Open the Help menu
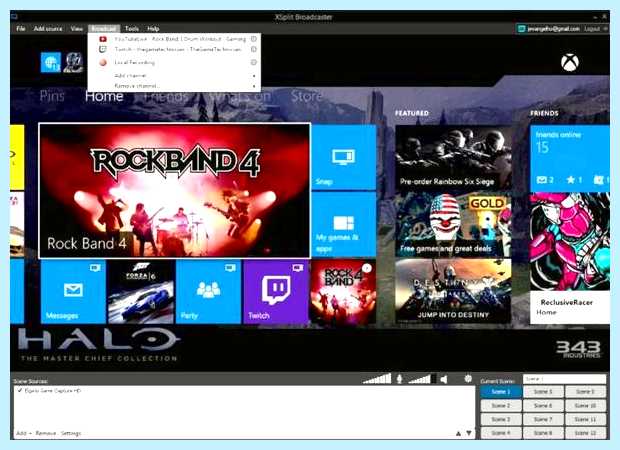Screen dimensions: 620x450 point(153,28)
